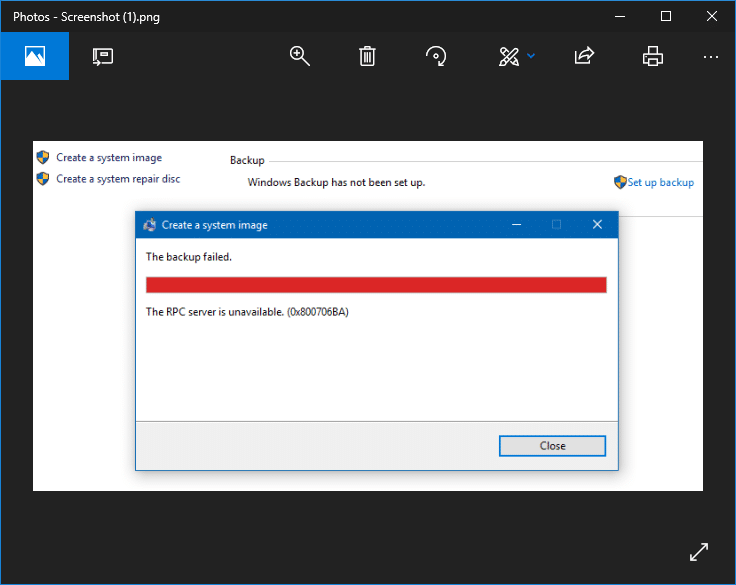Enter fullscreen with the diagonal arrows icon
This screenshot has width=736, height=585.
(699, 552)
